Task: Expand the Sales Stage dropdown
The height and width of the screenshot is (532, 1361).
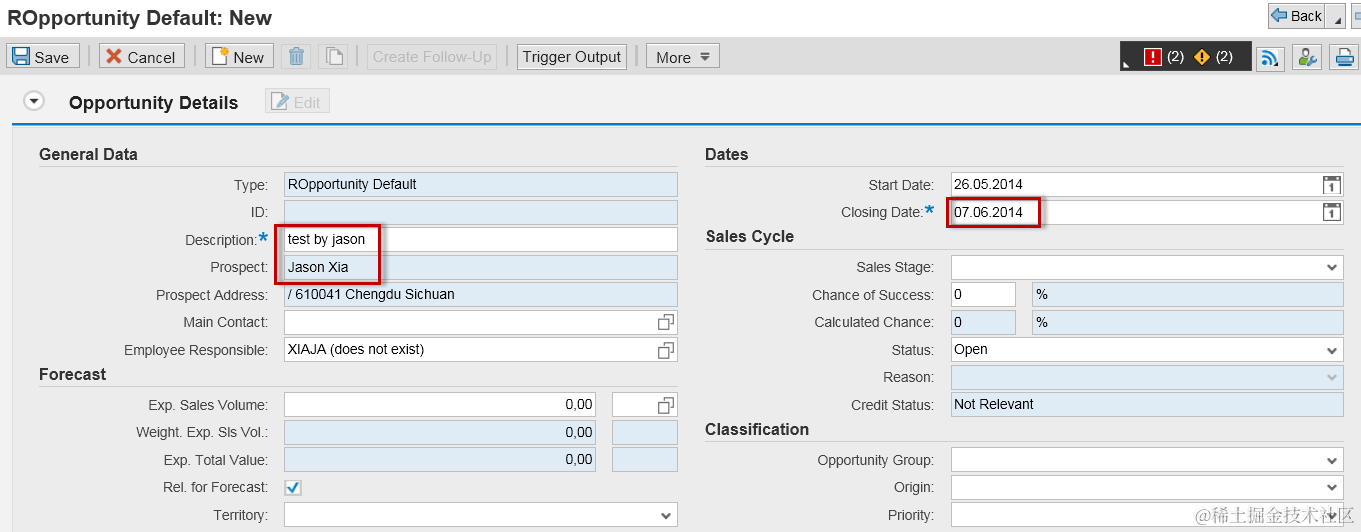Action: (x=1332, y=267)
